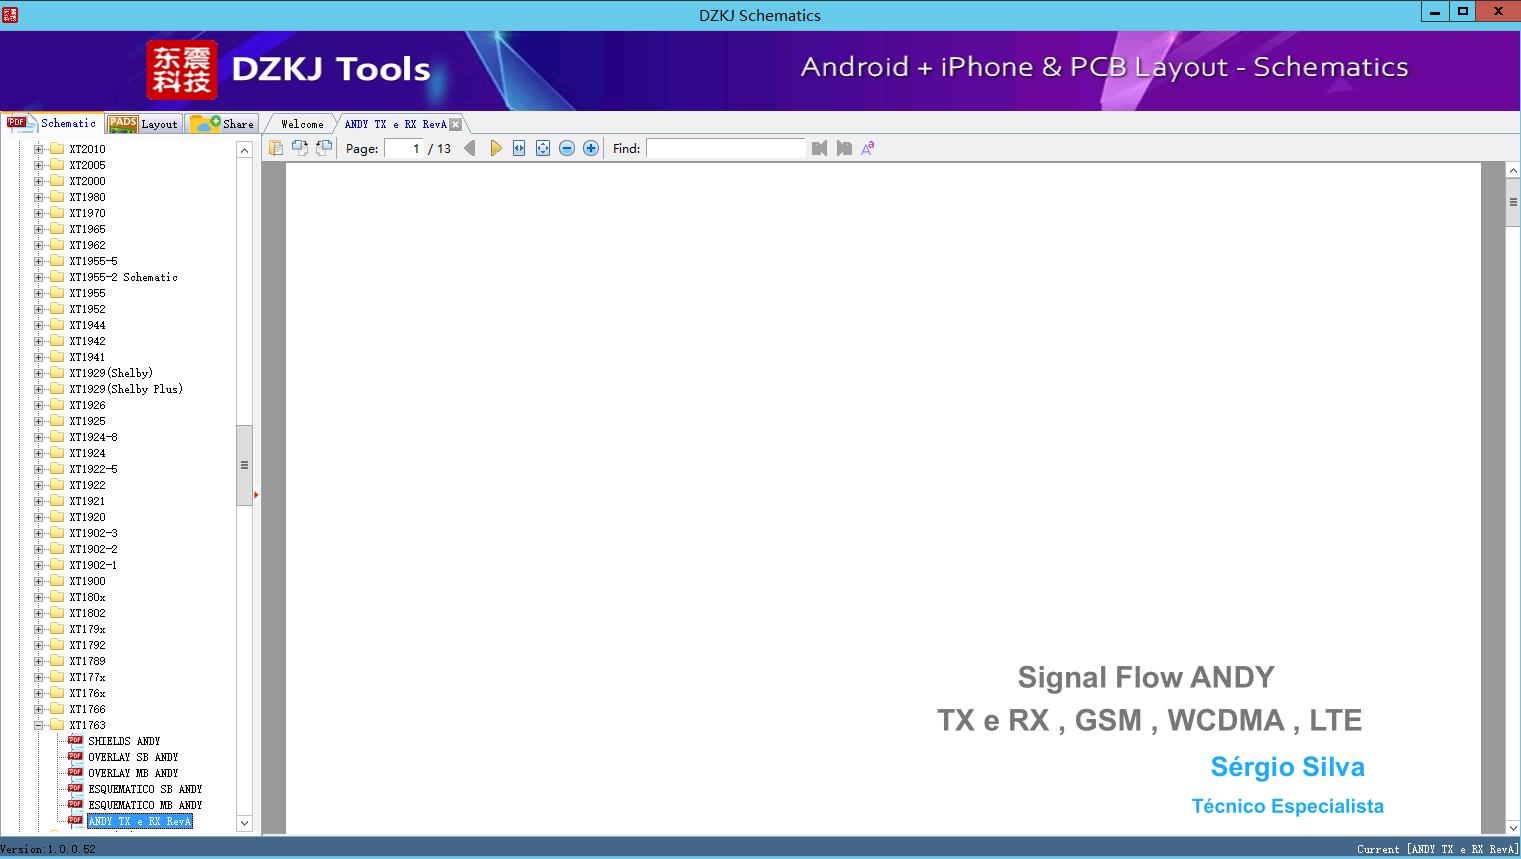Expand the XT1980 folder

point(39,197)
